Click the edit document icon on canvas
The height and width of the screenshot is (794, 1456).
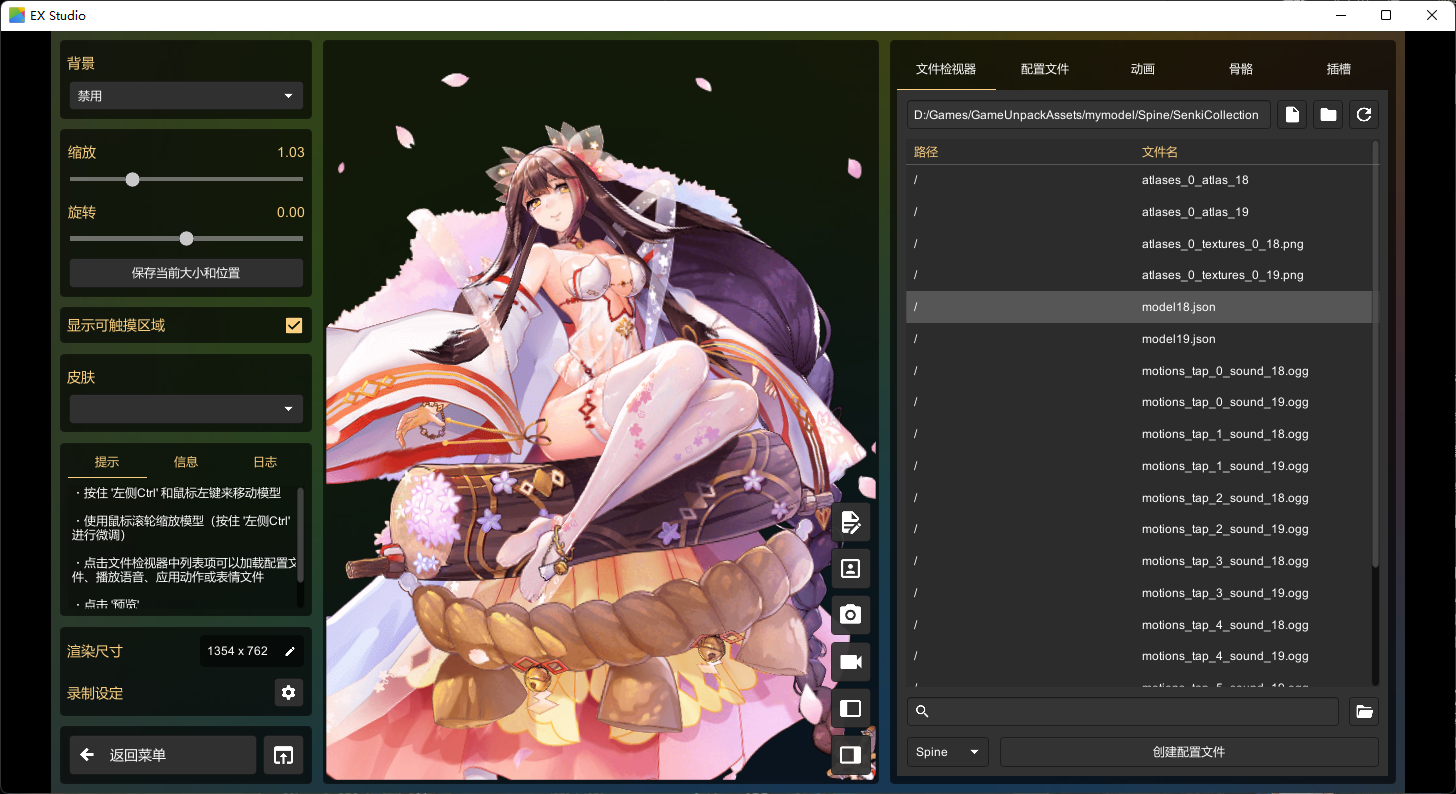click(x=851, y=522)
